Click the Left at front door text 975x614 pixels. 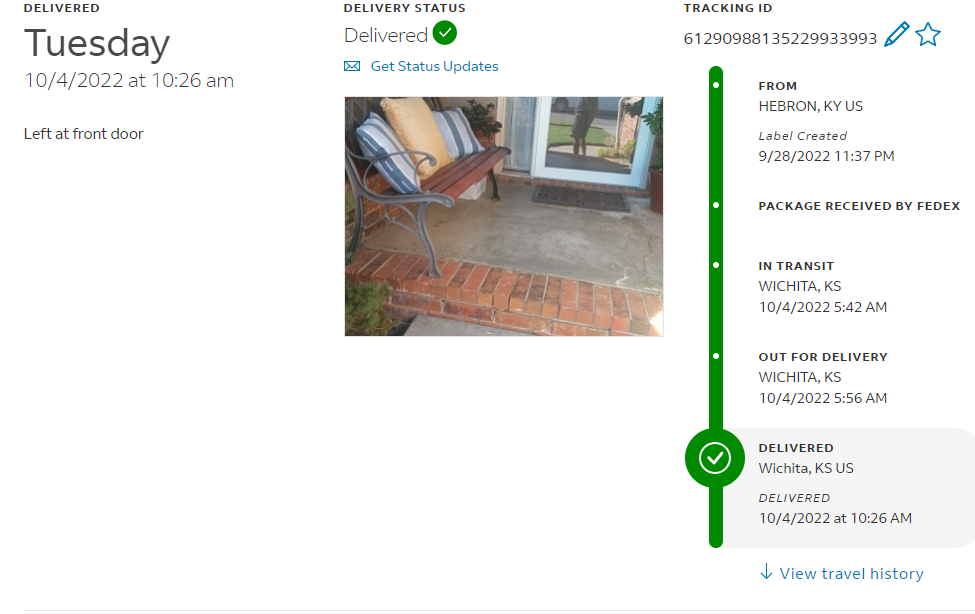(x=83, y=134)
